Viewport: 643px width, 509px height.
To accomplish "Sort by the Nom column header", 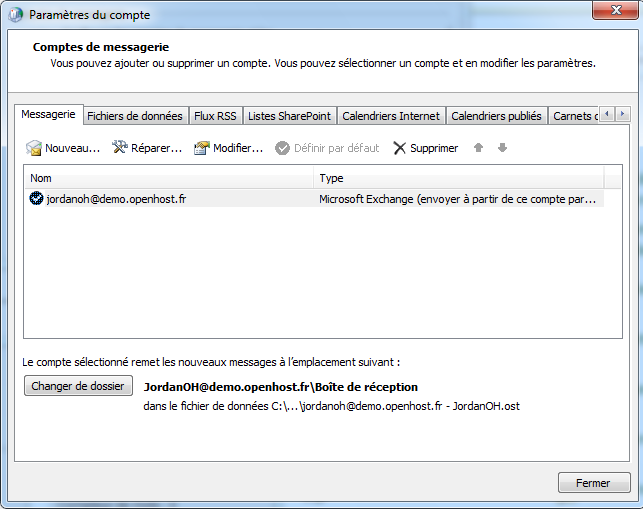I will [169, 178].
